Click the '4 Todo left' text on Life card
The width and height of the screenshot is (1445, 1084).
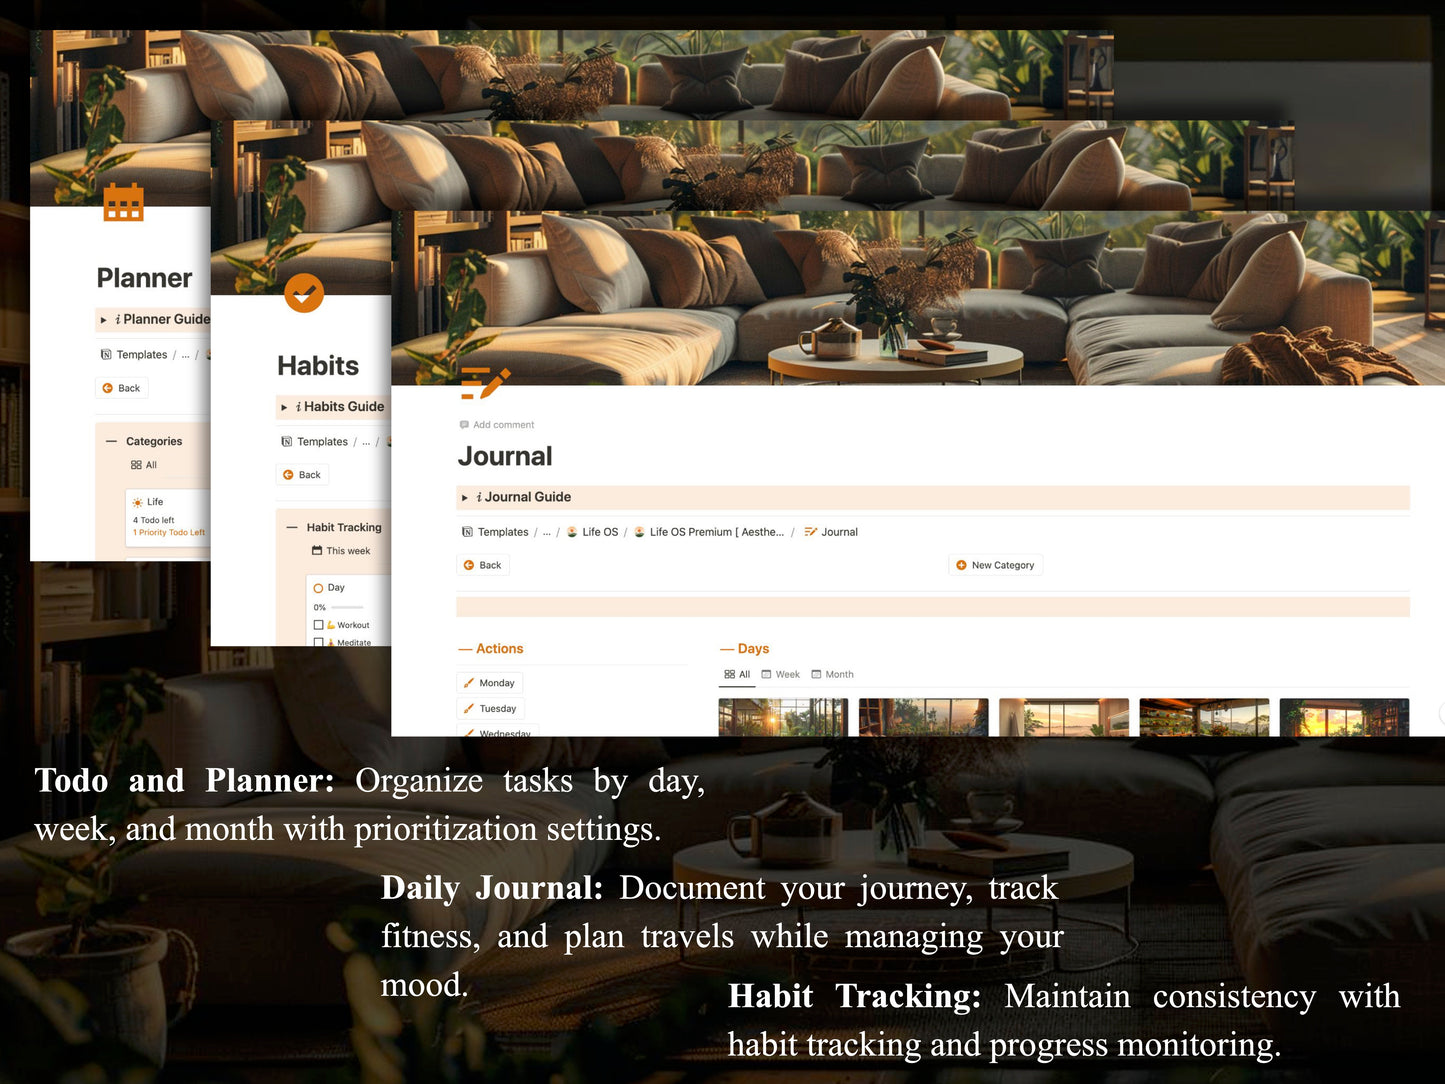154,520
